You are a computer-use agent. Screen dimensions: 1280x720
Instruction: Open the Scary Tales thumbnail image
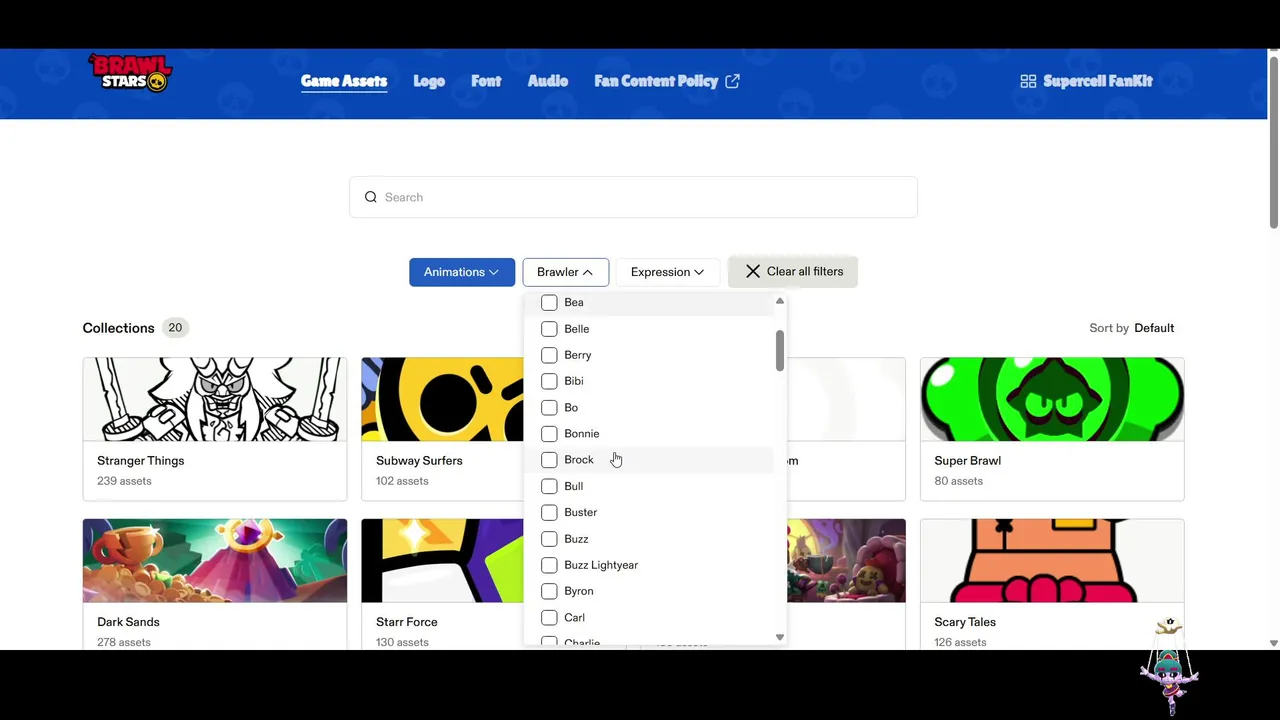point(1052,560)
